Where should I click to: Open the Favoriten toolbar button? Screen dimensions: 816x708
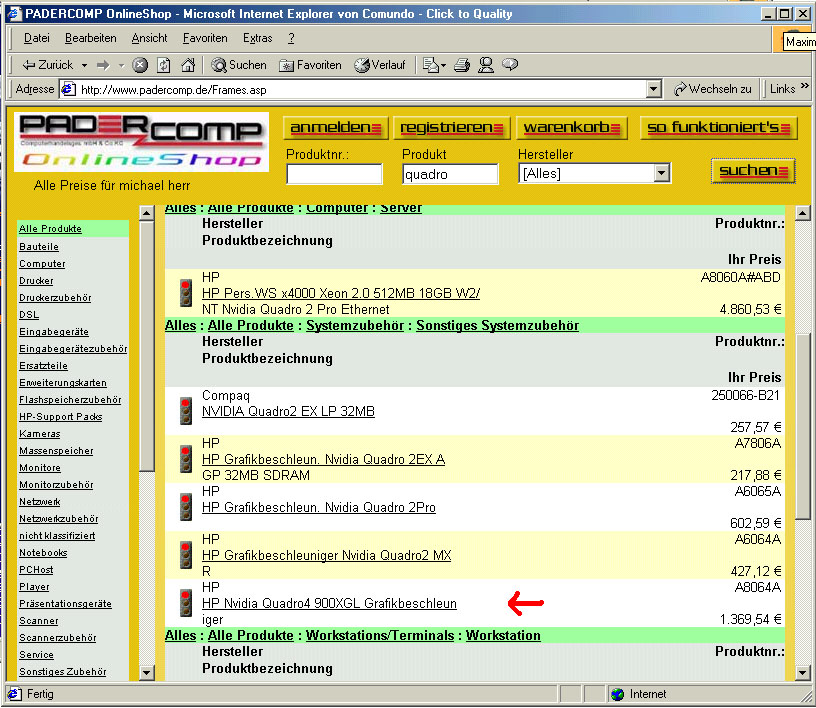[310, 65]
